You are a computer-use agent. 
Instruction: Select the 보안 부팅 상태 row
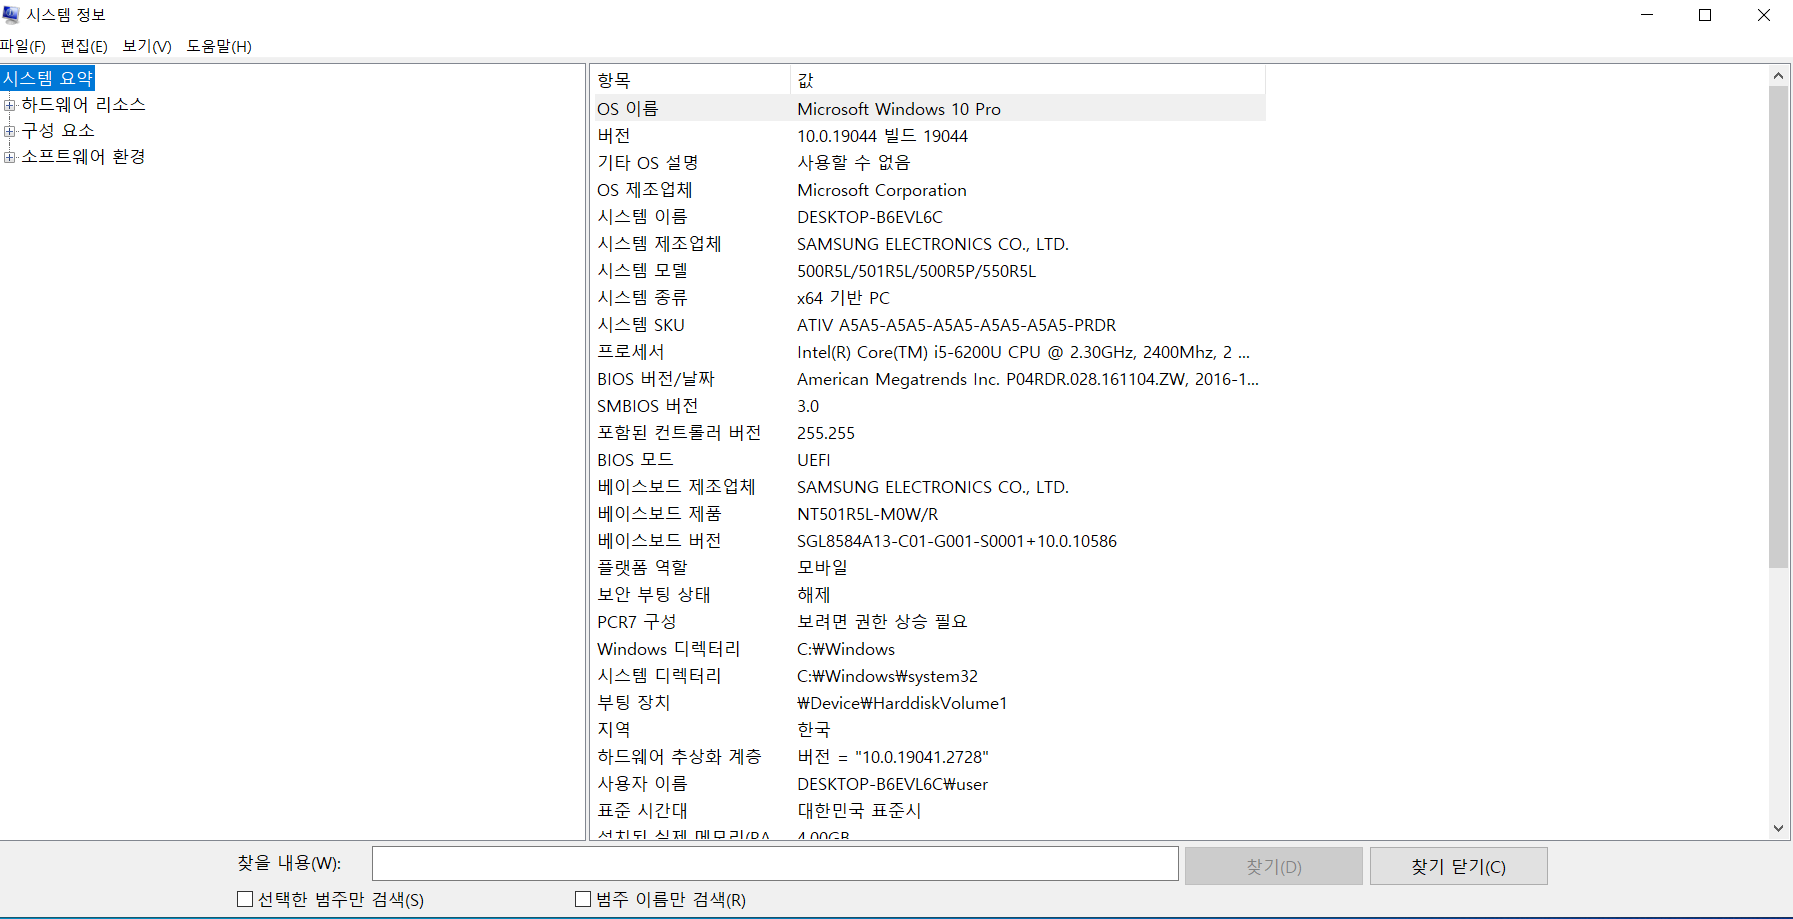pyautogui.click(x=928, y=594)
